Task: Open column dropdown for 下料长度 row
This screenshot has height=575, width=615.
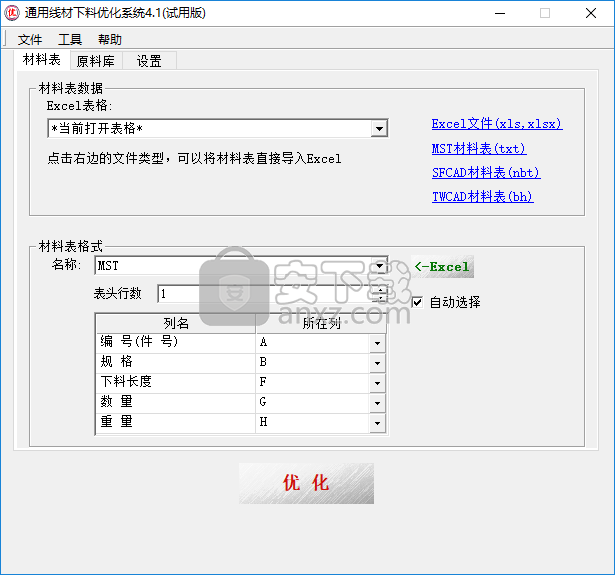Action: point(377,383)
